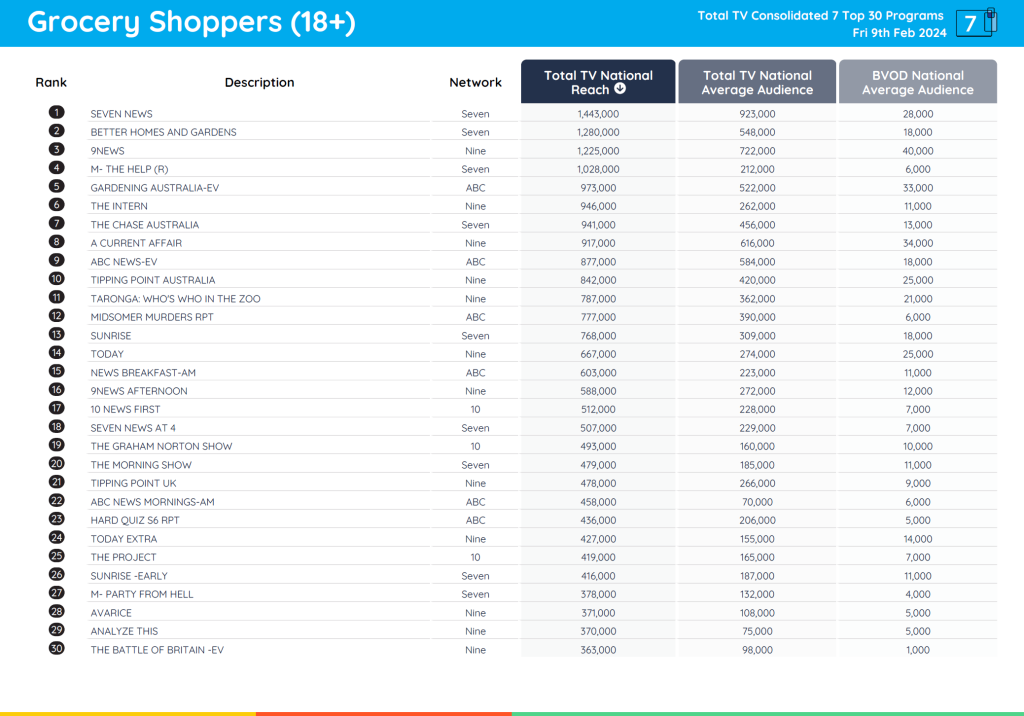This screenshot has width=1024, height=716.
Task: Select the BVOD National Average Audience header
Action: [x=917, y=81]
